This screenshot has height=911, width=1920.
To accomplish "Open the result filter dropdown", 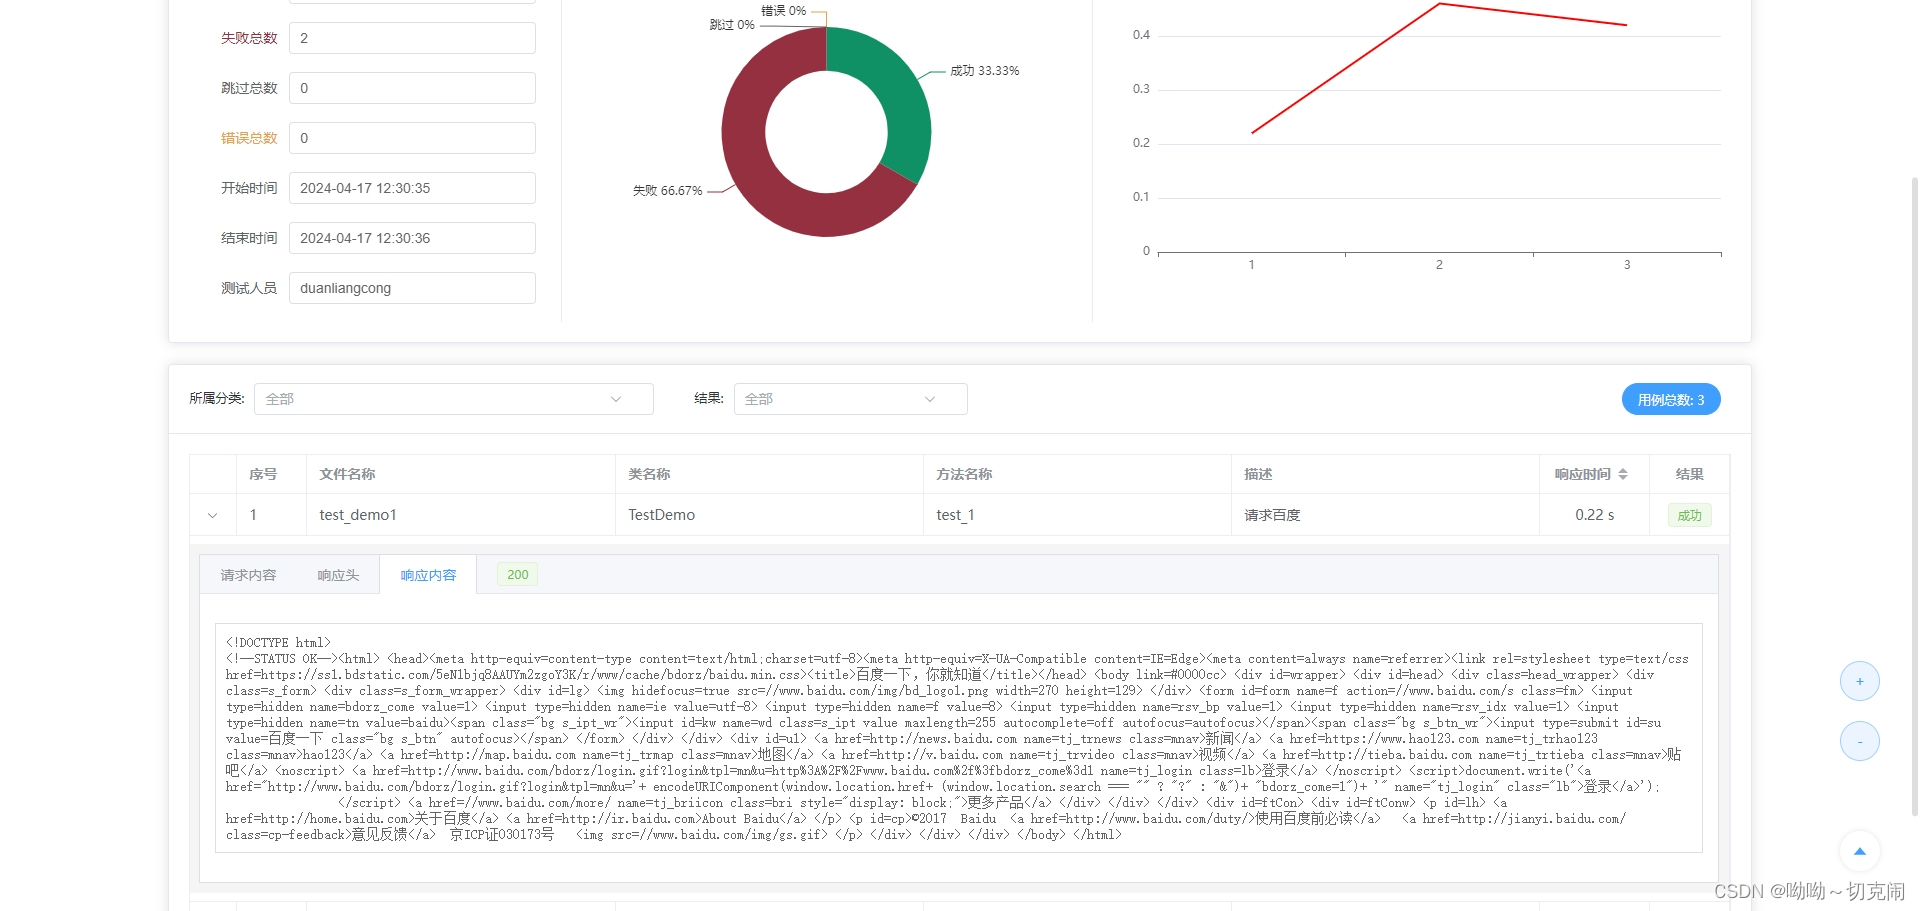I will pos(850,399).
